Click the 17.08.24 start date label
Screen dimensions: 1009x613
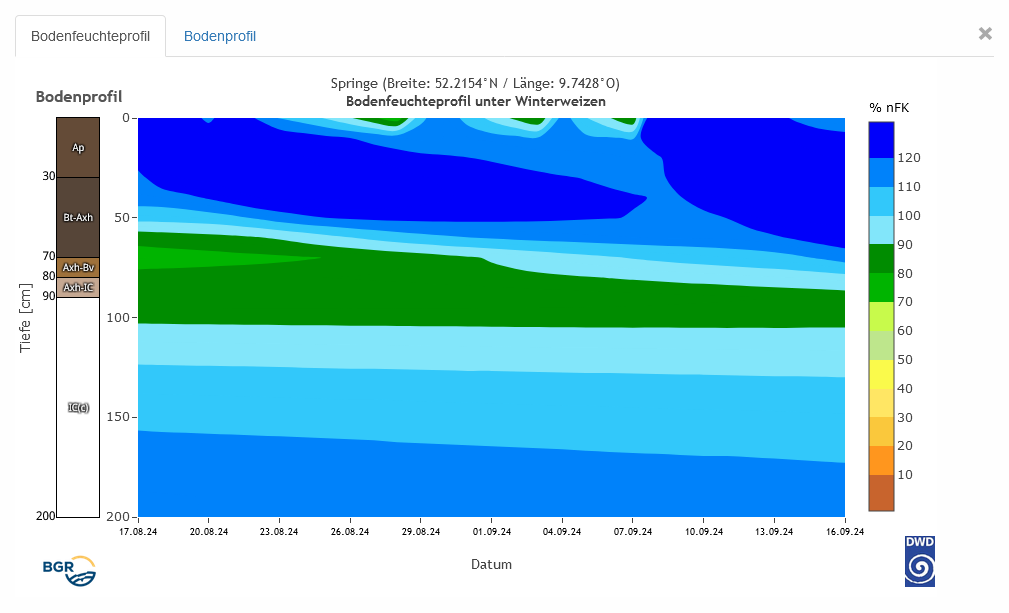pyautogui.click(x=138, y=532)
